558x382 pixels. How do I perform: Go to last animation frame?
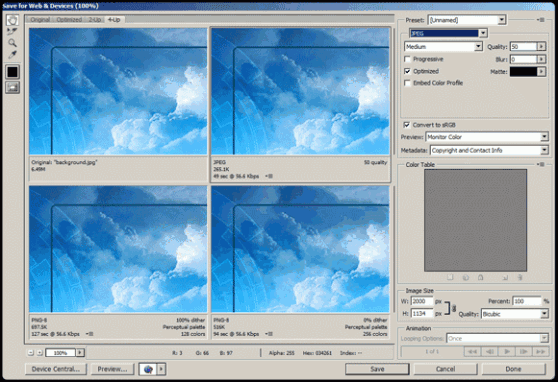point(540,352)
